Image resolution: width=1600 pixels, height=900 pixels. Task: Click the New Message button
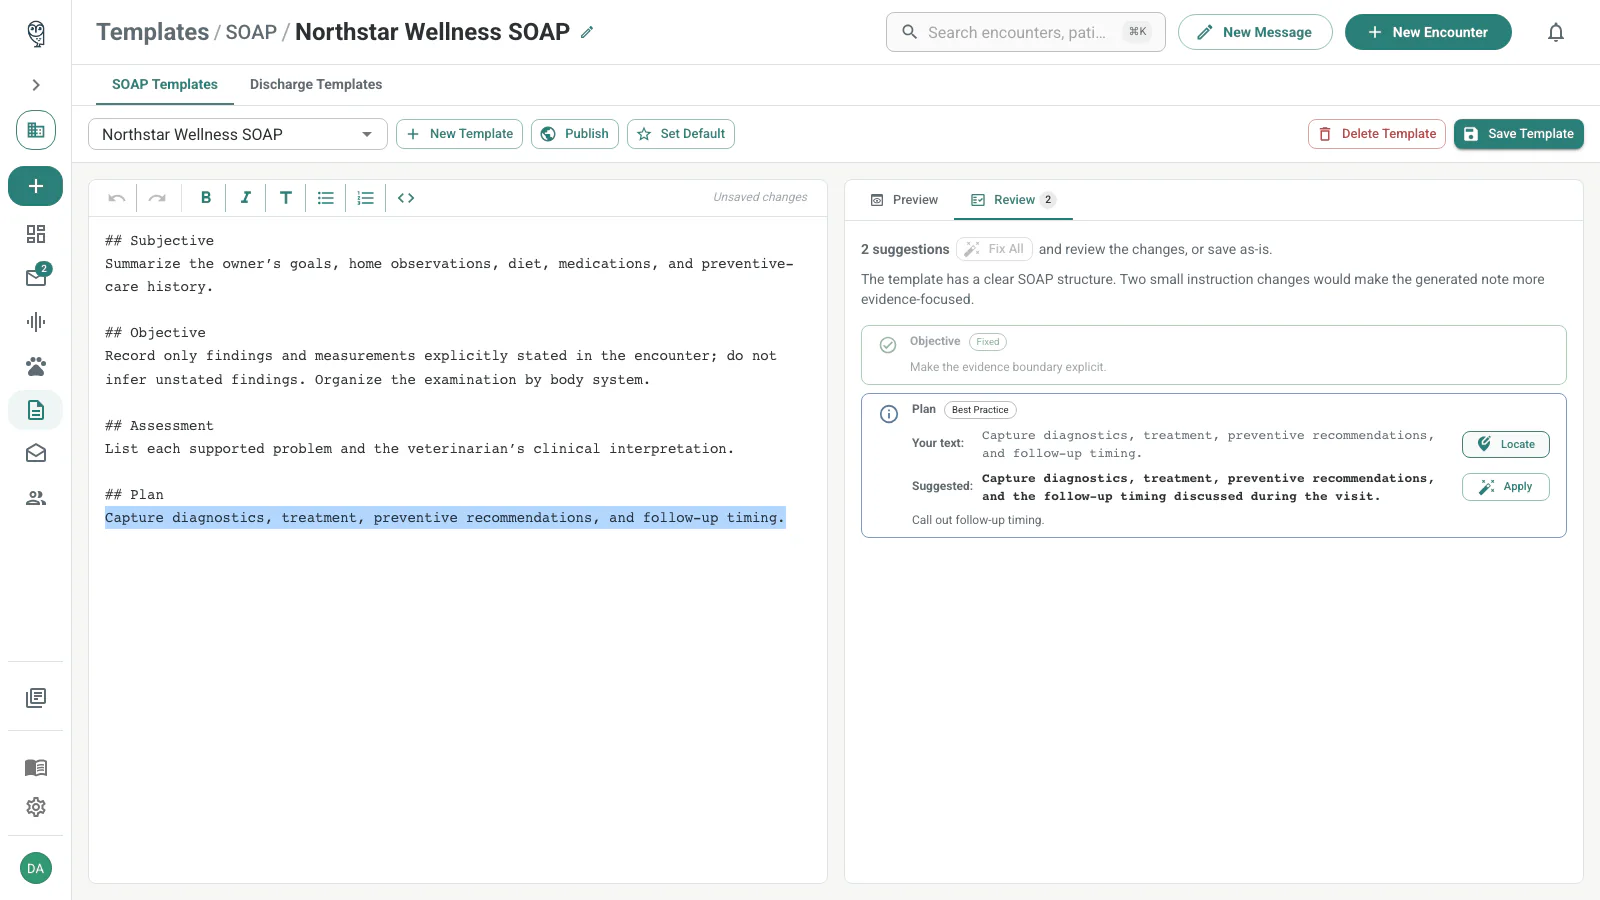coord(1255,32)
